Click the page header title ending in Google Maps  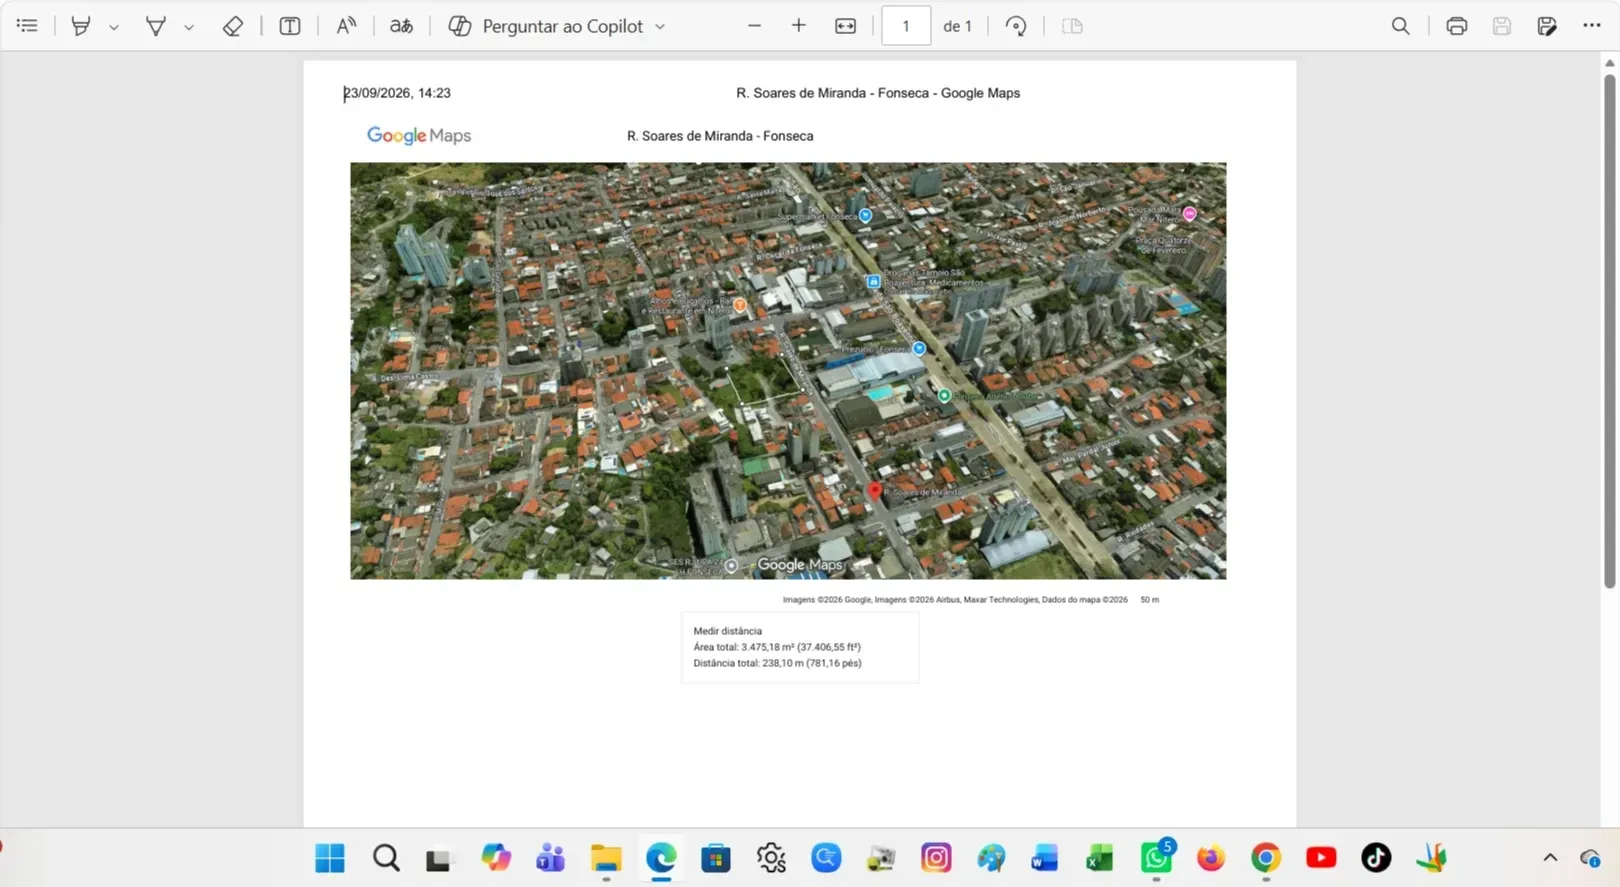pyautogui.click(x=878, y=93)
